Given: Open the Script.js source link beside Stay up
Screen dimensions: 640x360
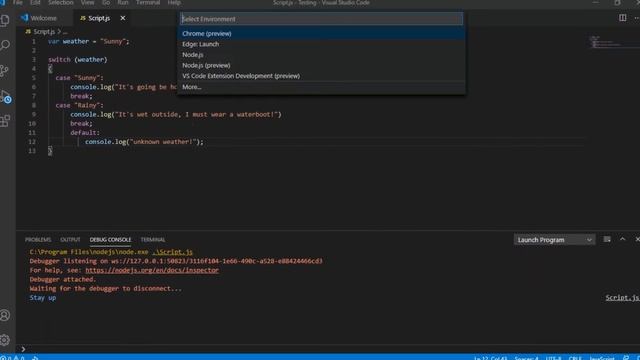Looking at the screenshot, I should pyautogui.click(x=622, y=298).
